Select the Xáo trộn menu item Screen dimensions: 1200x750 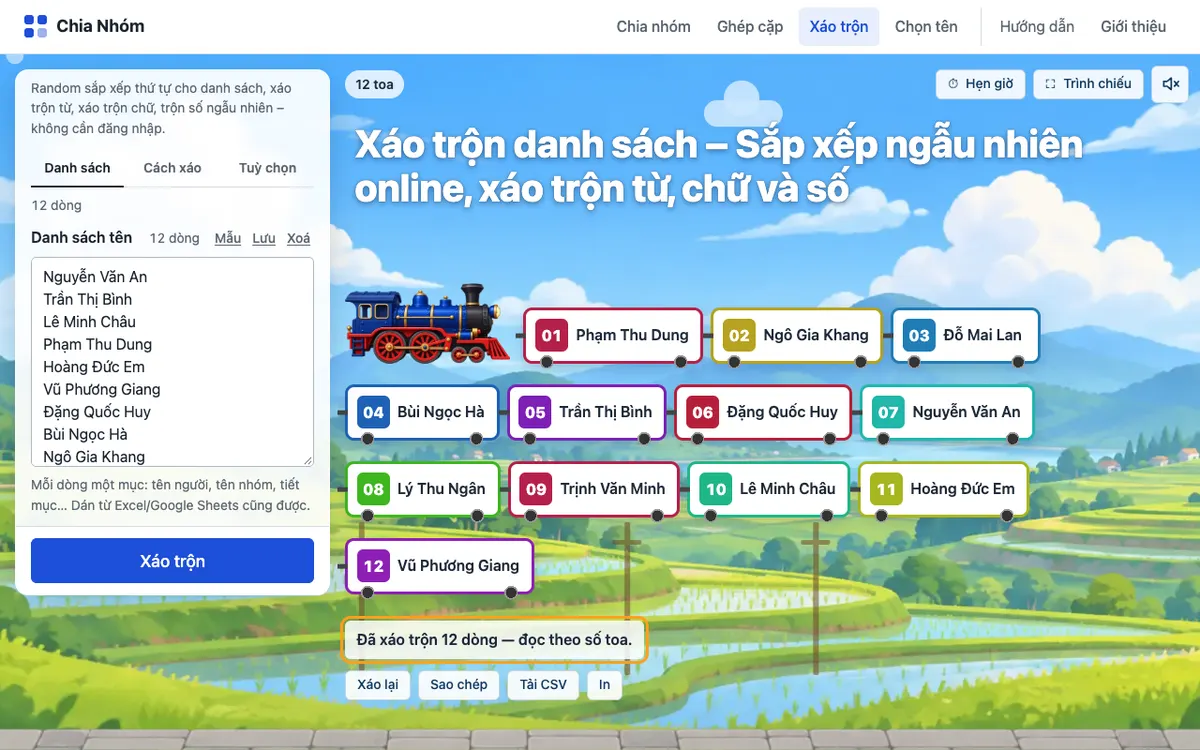[x=839, y=26]
